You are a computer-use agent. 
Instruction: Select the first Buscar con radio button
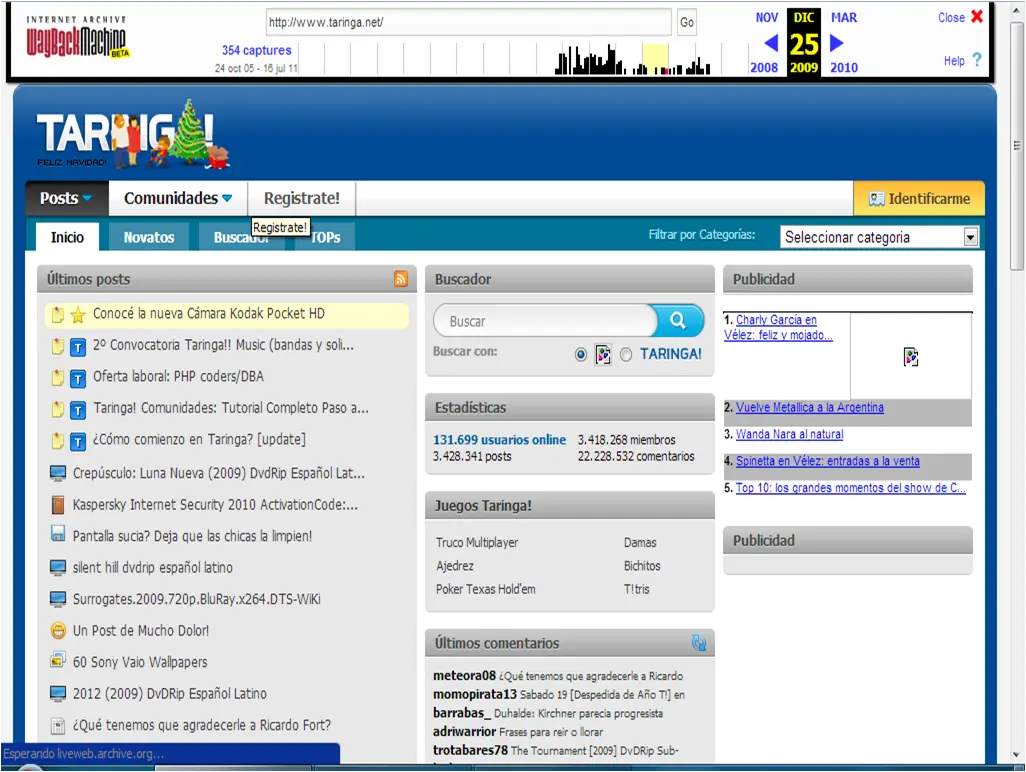click(580, 355)
